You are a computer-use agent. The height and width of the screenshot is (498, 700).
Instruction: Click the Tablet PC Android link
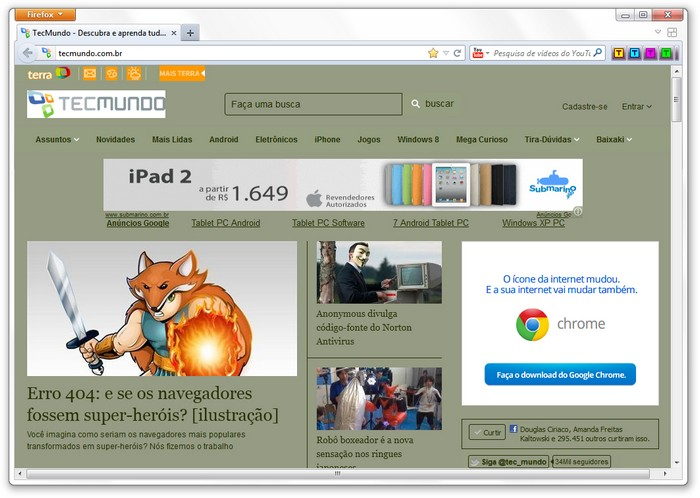coord(226,223)
